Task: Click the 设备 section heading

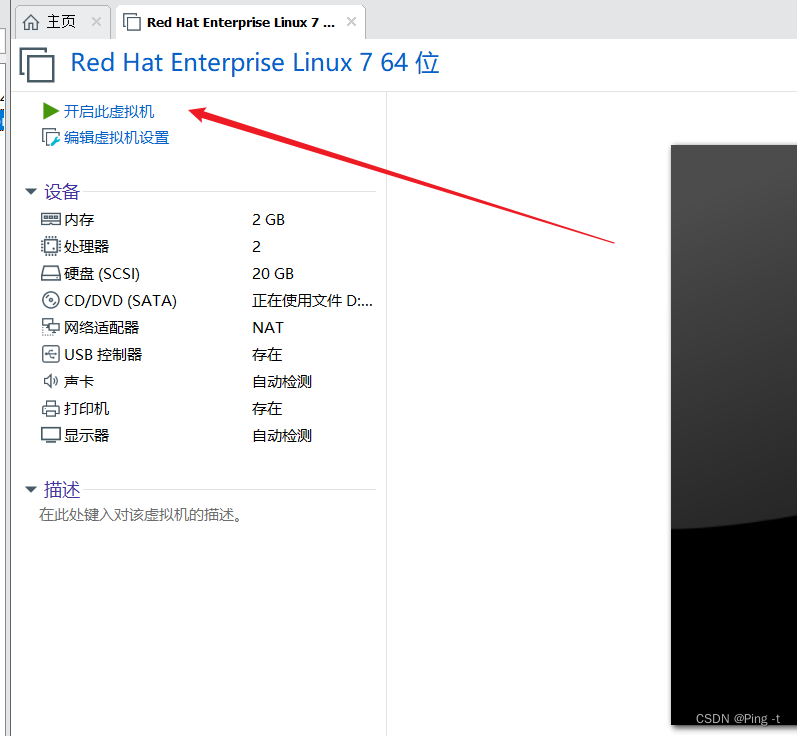Action: (62, 192)
